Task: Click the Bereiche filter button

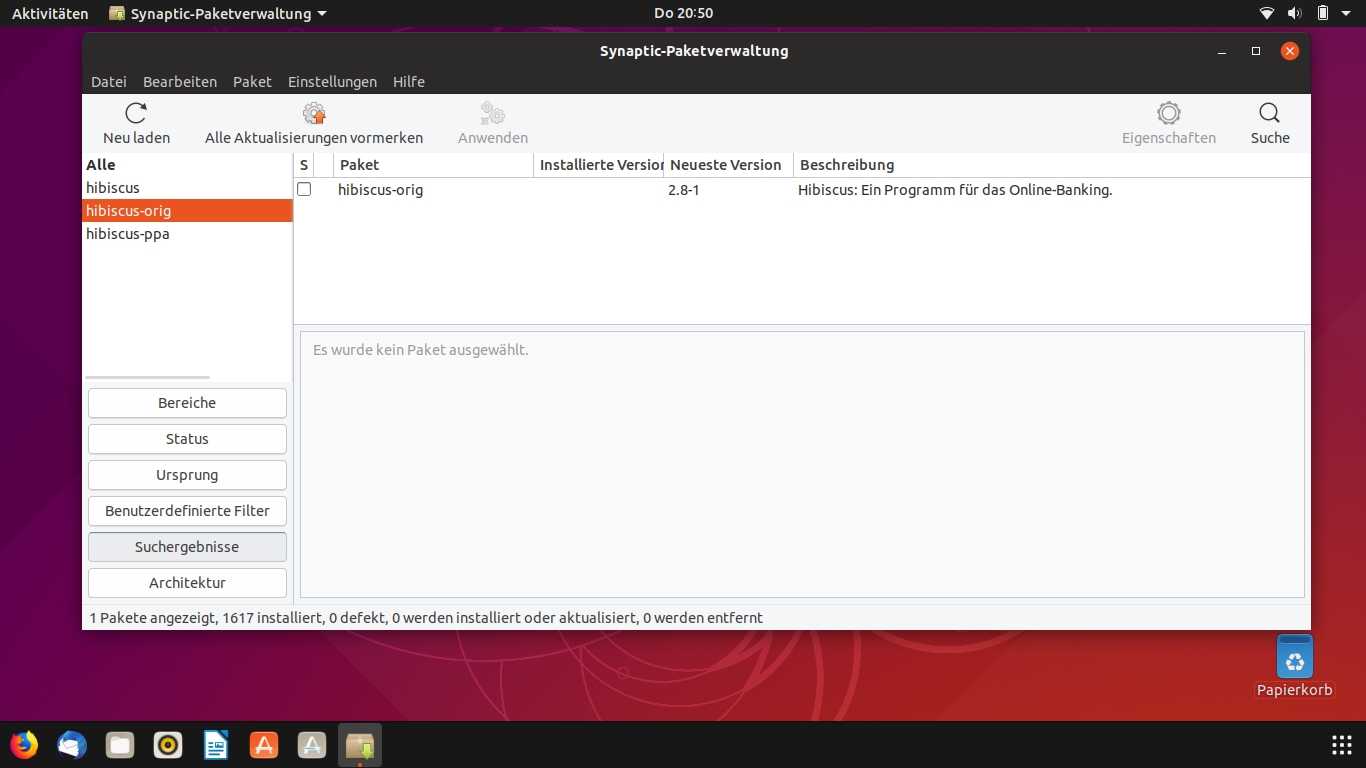Action: click(187, 403)
